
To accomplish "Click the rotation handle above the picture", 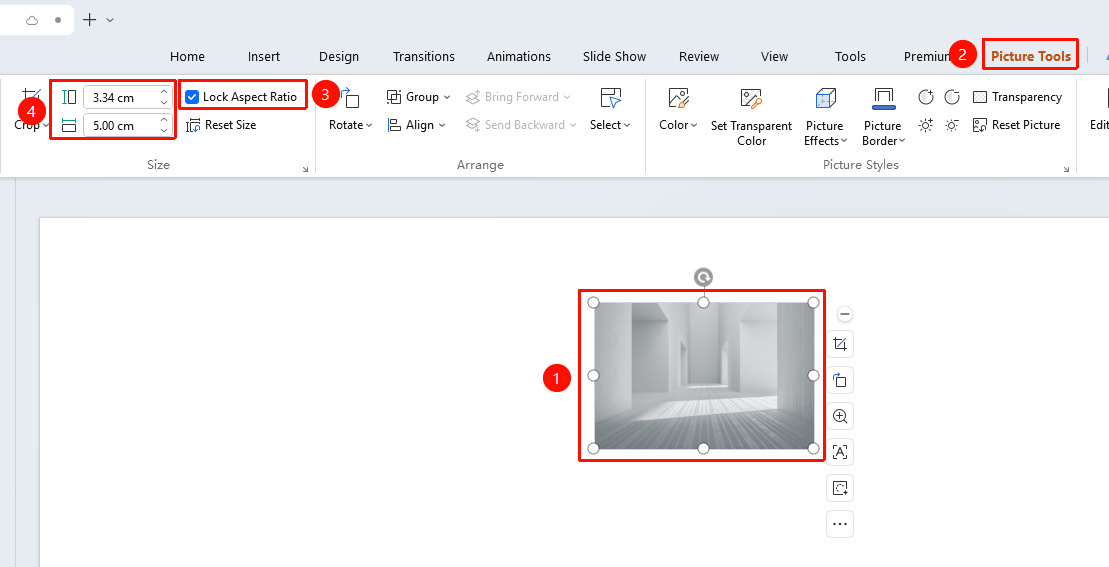I will (x=703, y=277).
